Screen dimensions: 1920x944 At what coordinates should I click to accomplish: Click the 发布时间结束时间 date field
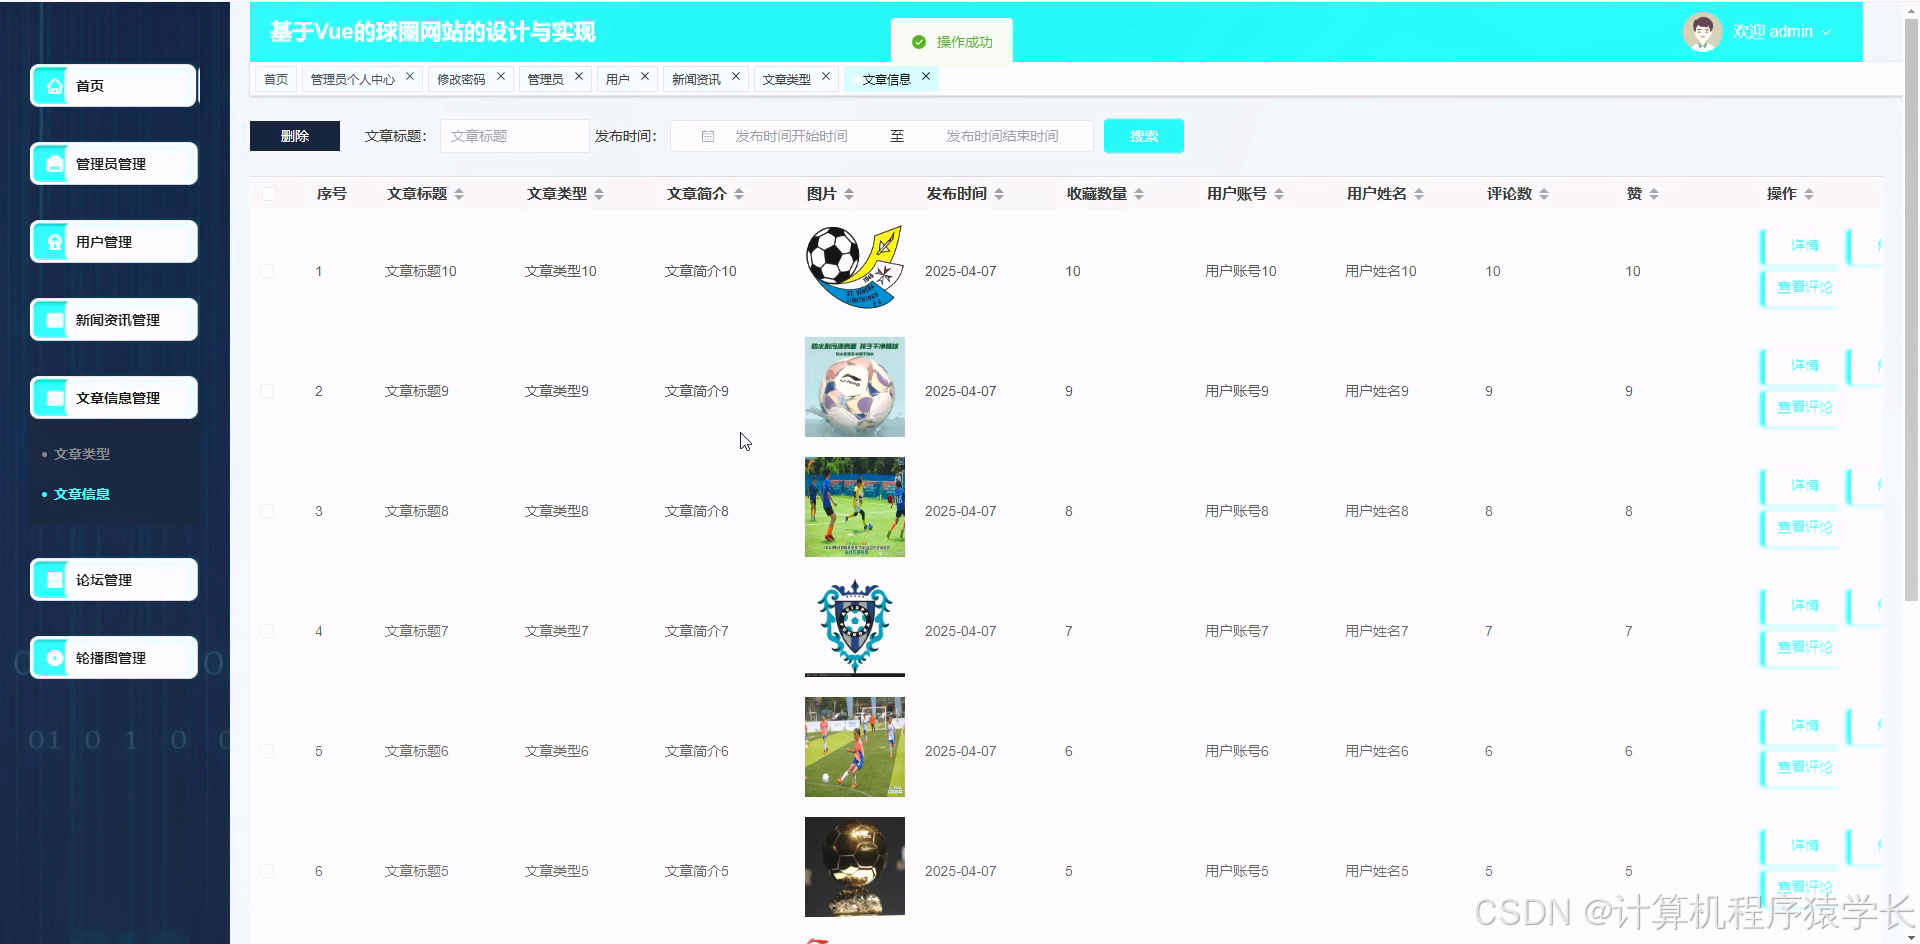pos(1002,136)
